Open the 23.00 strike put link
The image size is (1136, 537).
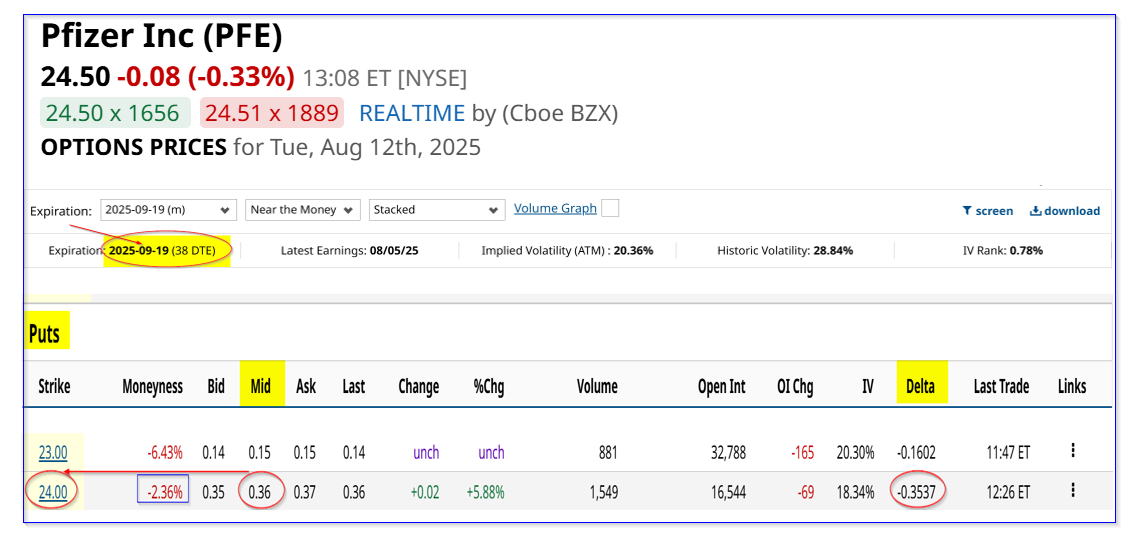pos(53,453)
